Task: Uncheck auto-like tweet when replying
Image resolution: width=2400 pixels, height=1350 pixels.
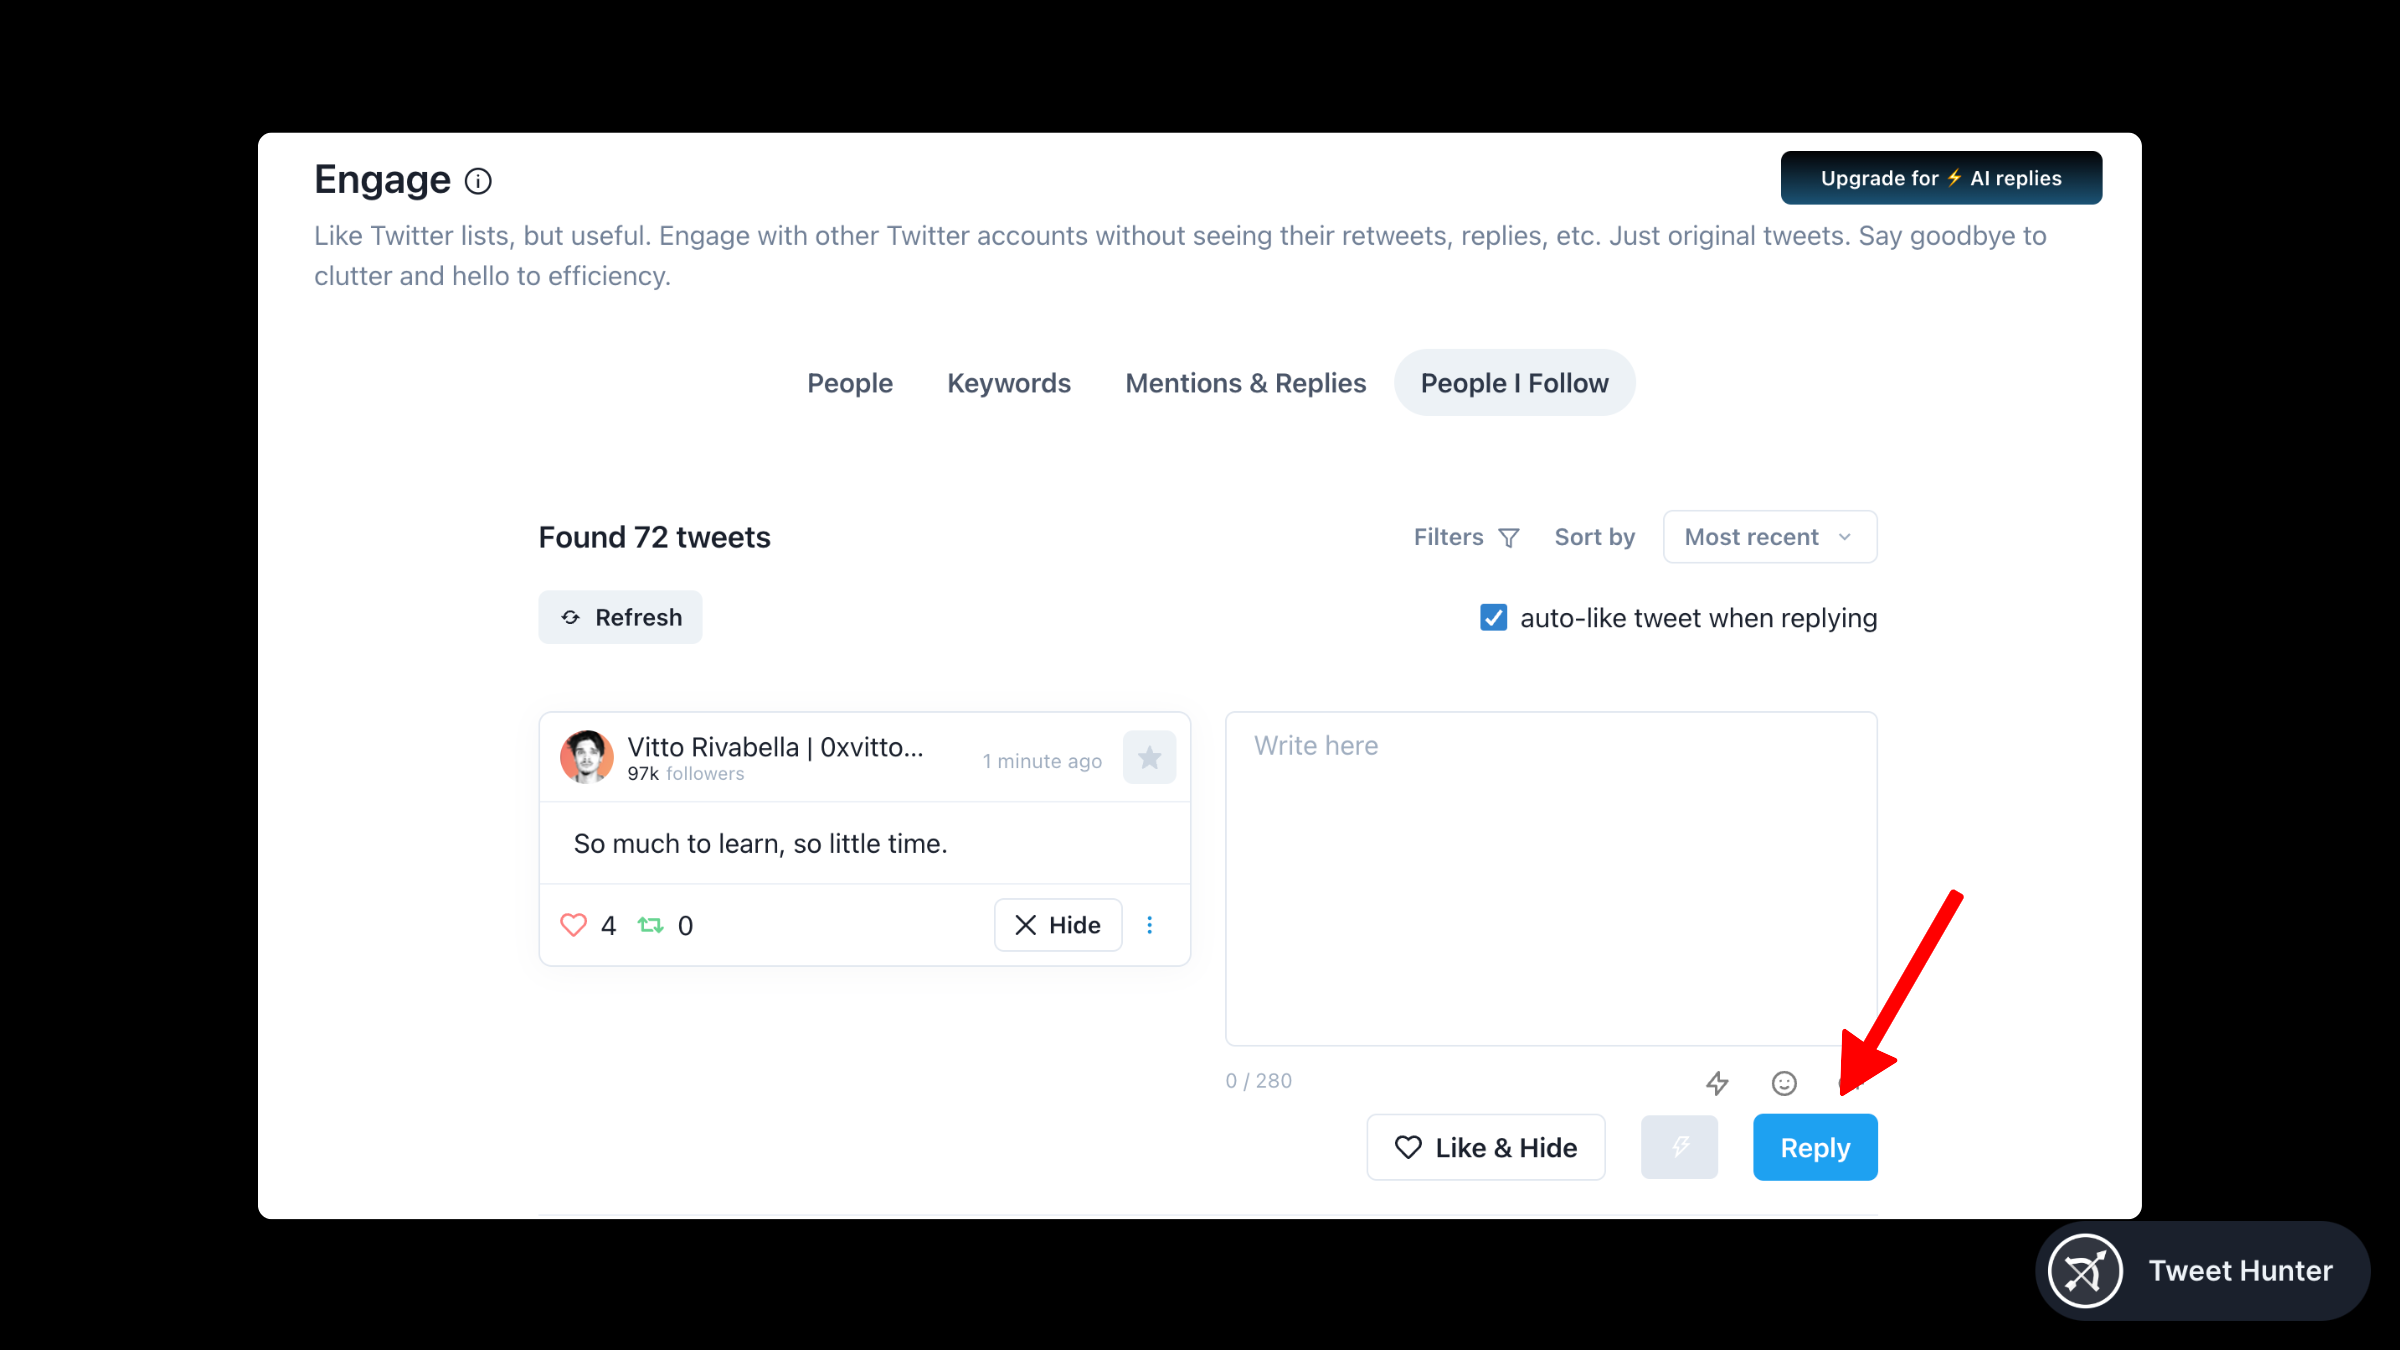Action: tap(1493, 618)
